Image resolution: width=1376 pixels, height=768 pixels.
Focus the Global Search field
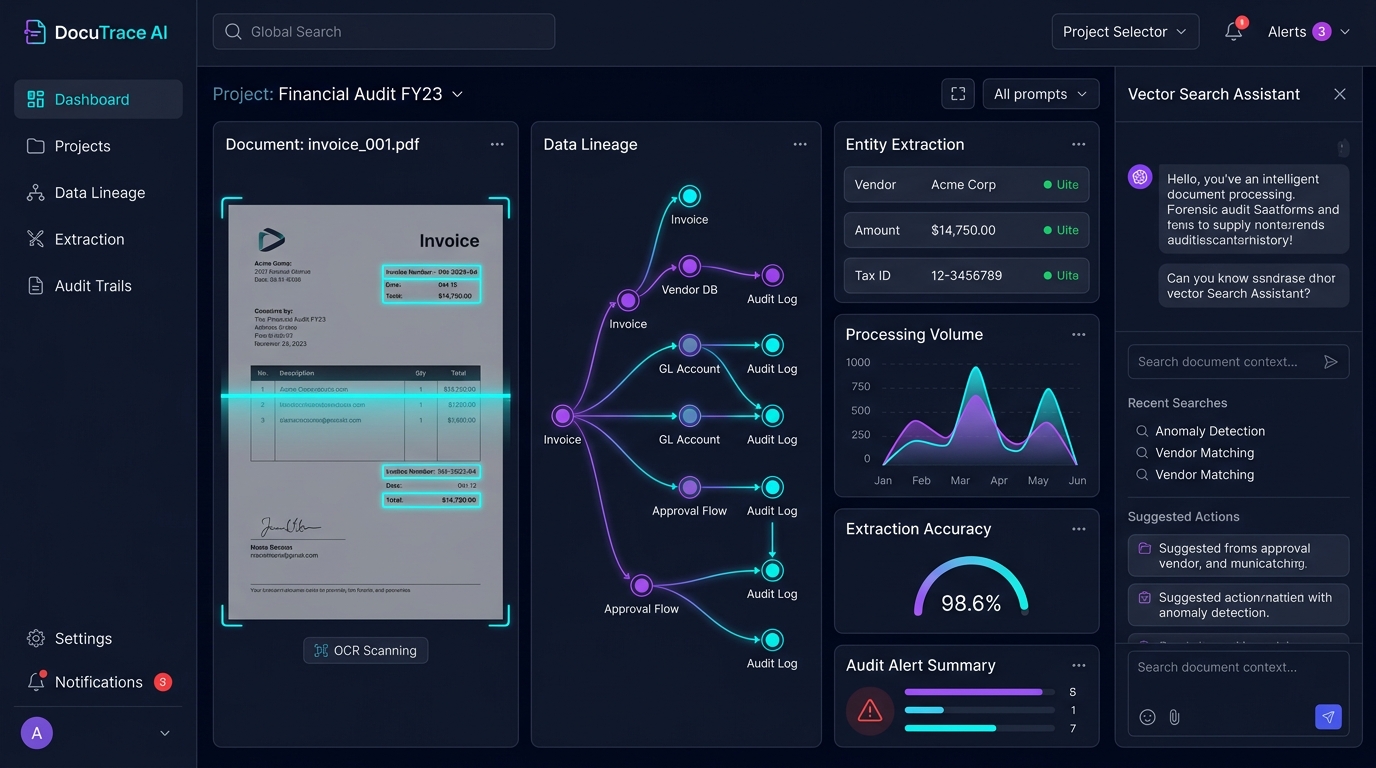click(x=384, y=32)
